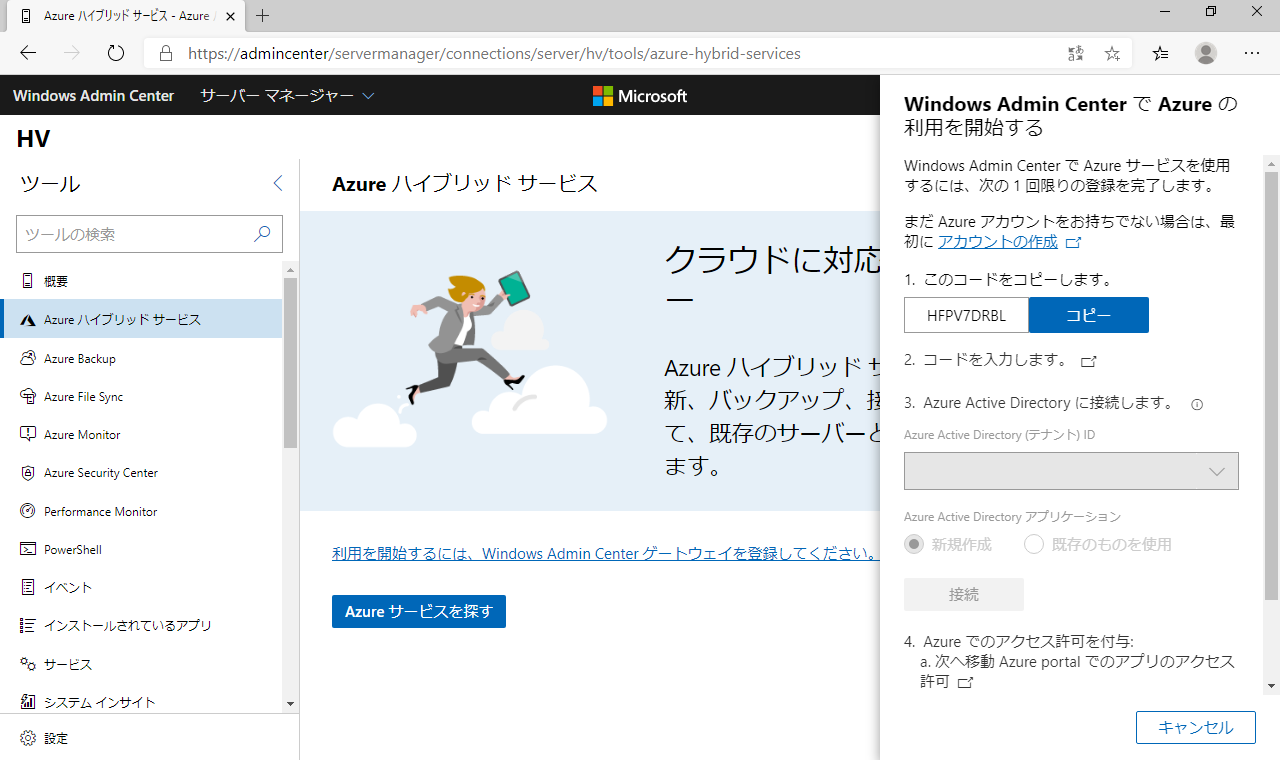Open the favorites list icon
This screenshot has height=760, width=1280.
1160,53
